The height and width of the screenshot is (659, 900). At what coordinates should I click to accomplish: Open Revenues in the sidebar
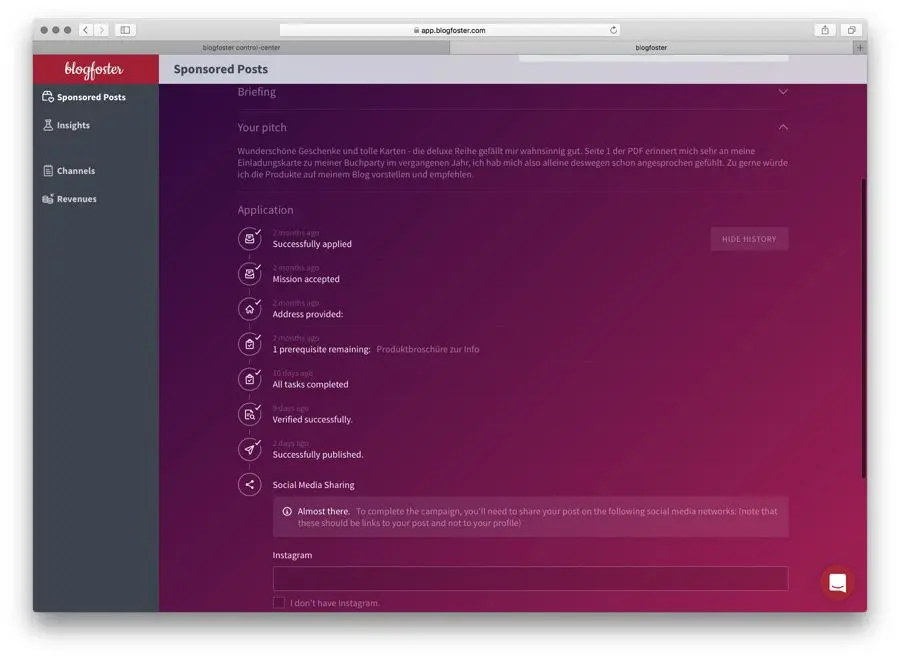[x=76, y=199]
